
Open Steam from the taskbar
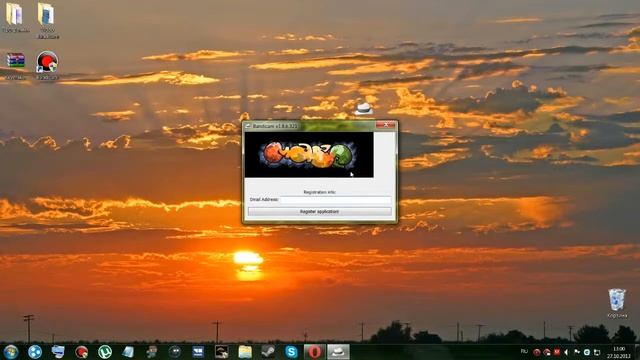(268, 351)
